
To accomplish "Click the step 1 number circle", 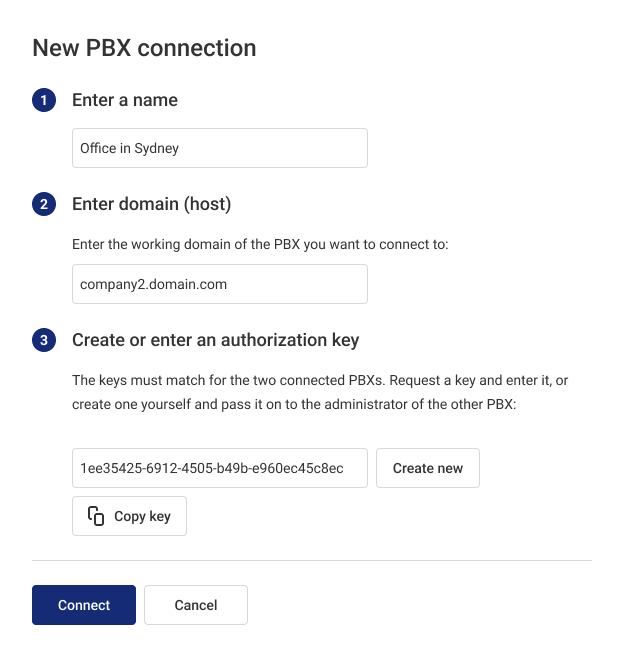I will tap(44, 100).
